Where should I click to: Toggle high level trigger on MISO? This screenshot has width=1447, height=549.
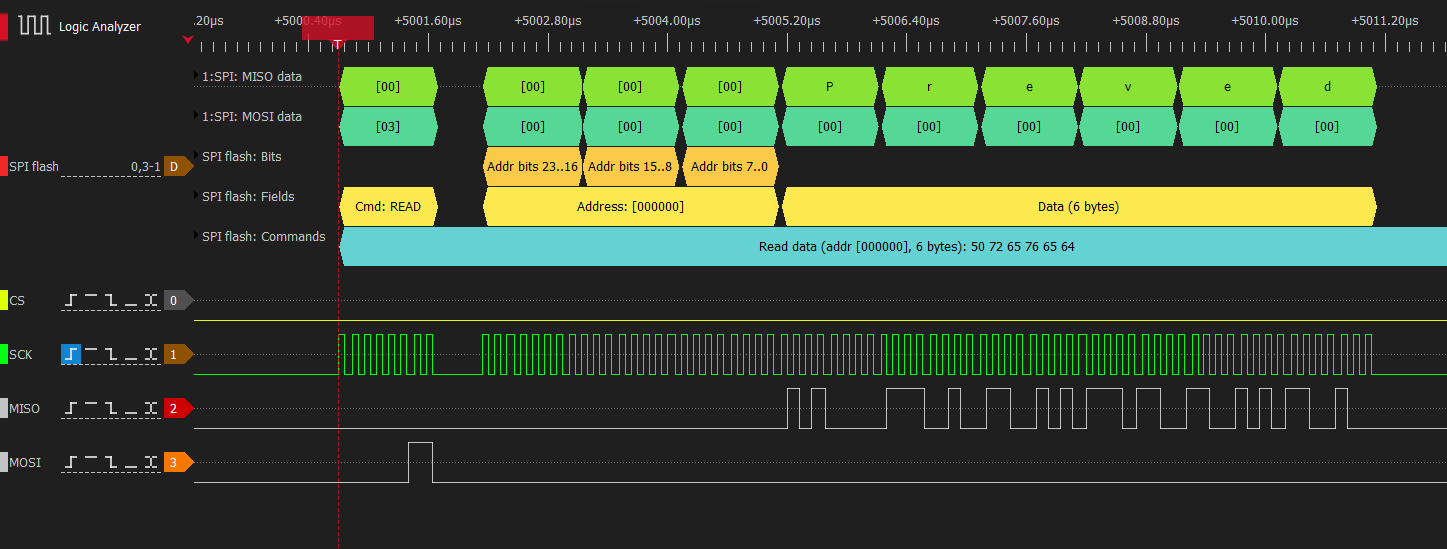click(91, 408)
